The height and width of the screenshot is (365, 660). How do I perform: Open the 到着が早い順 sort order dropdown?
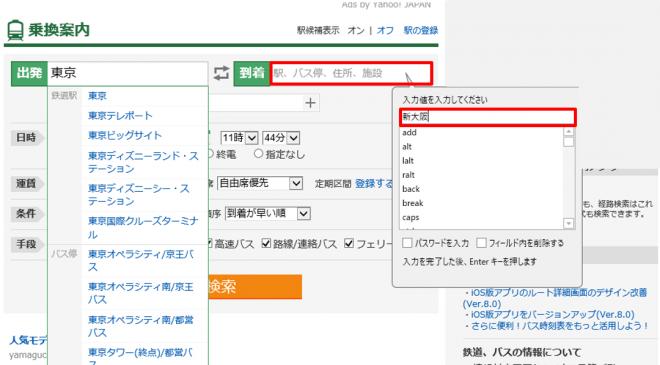(268, 213)
